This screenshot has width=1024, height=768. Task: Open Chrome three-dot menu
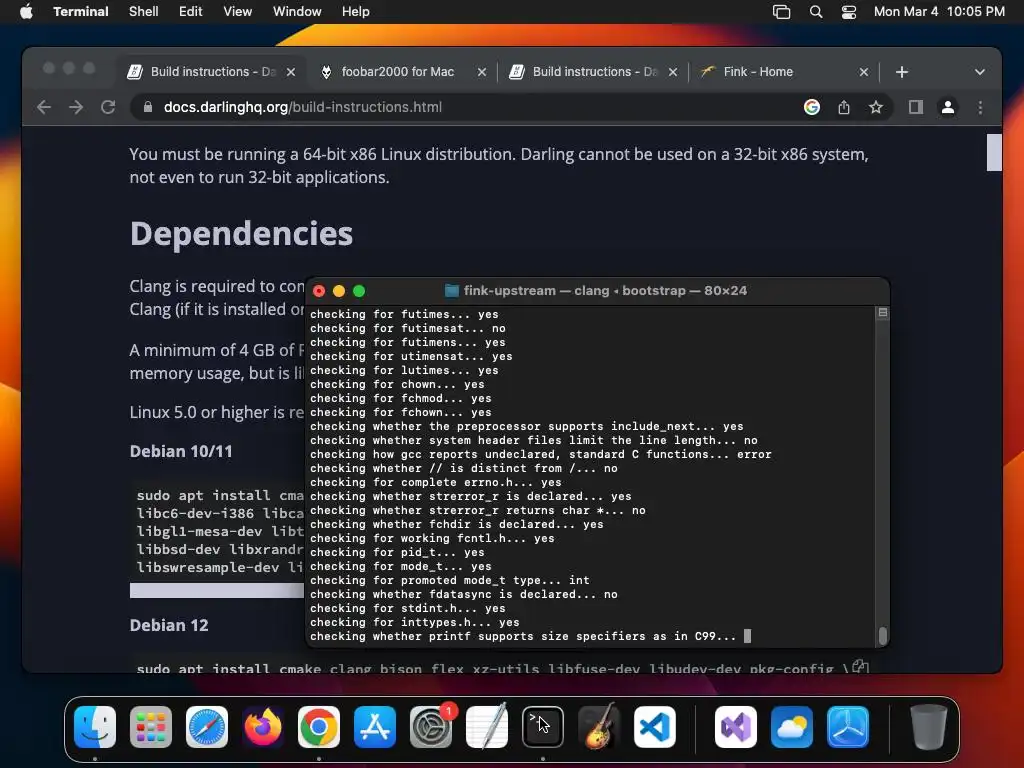980,107
